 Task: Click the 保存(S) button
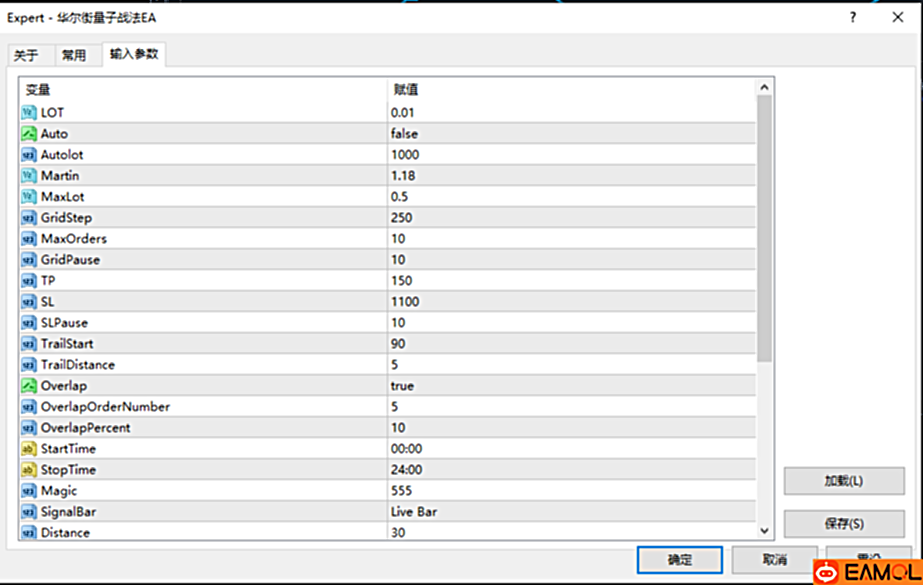click(844, 523)
